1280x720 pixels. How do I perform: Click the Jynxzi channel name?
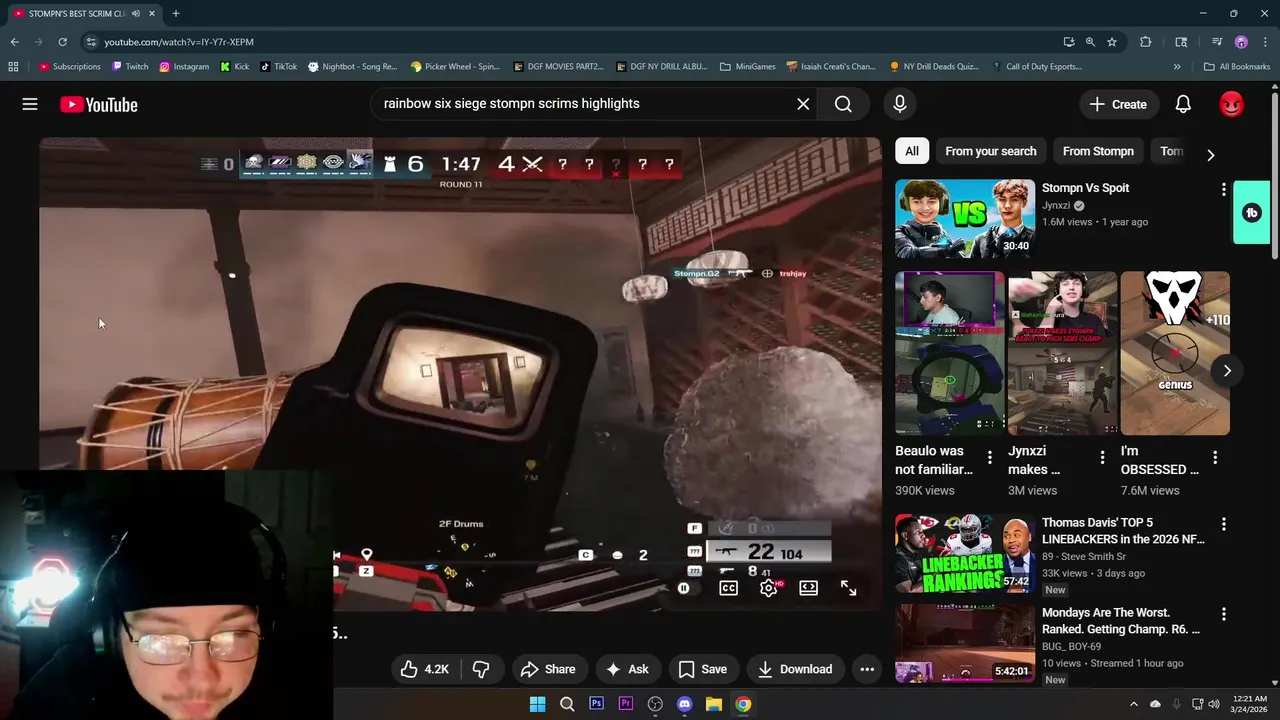pyautogui.click(x=1056, y=205)
